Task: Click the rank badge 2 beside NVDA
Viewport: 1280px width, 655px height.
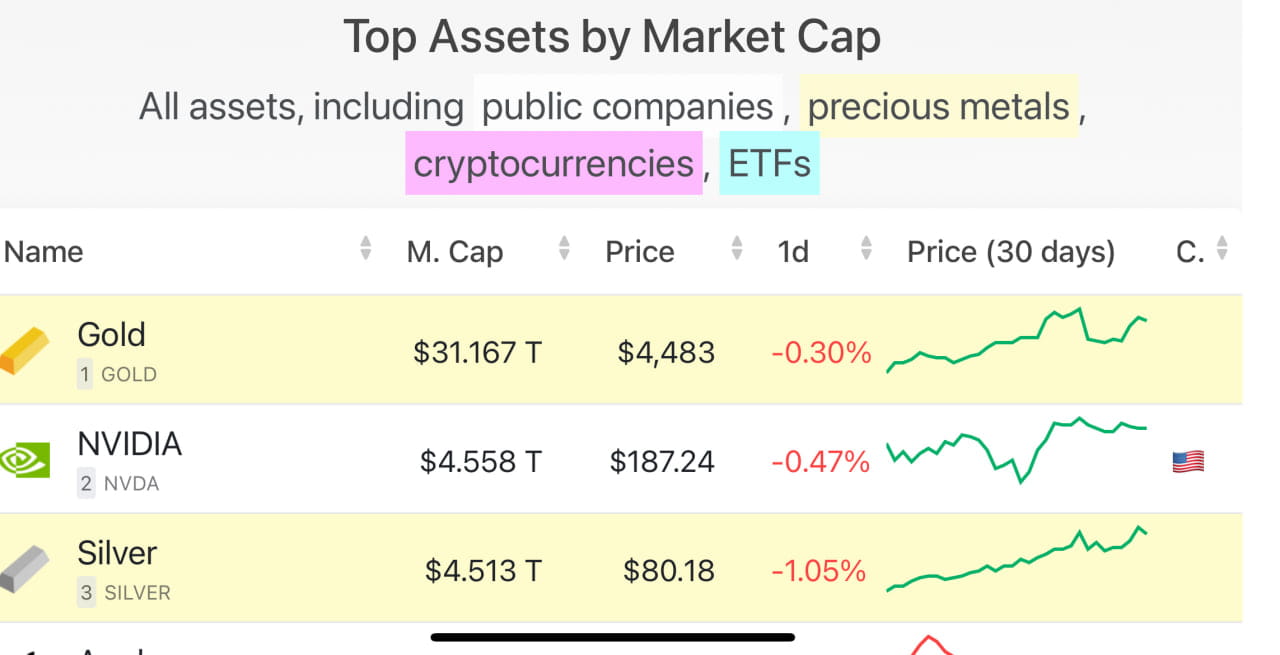Action: (88, 483)
